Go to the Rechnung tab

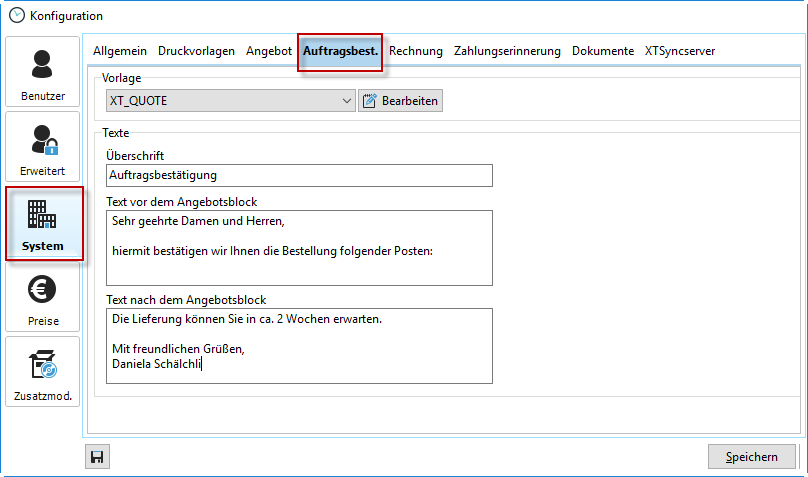(x=416, y=51)
